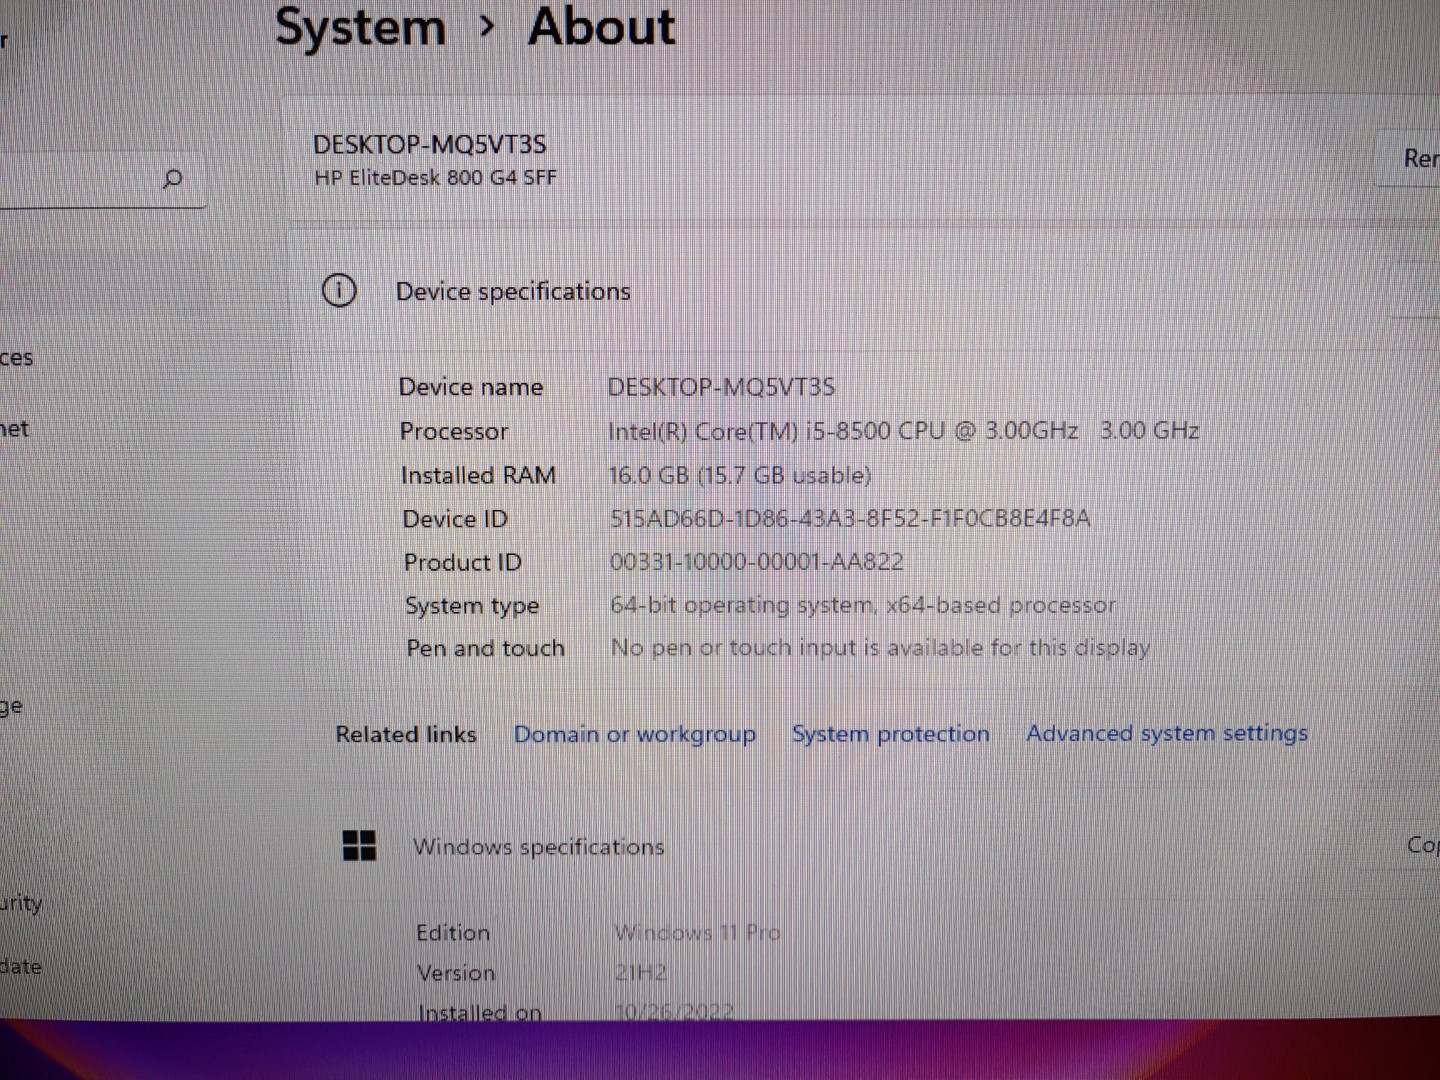Click the Windows logo beside Windows specifications
Screen dimensions: 1440x1080
click(x=359, y=846)
